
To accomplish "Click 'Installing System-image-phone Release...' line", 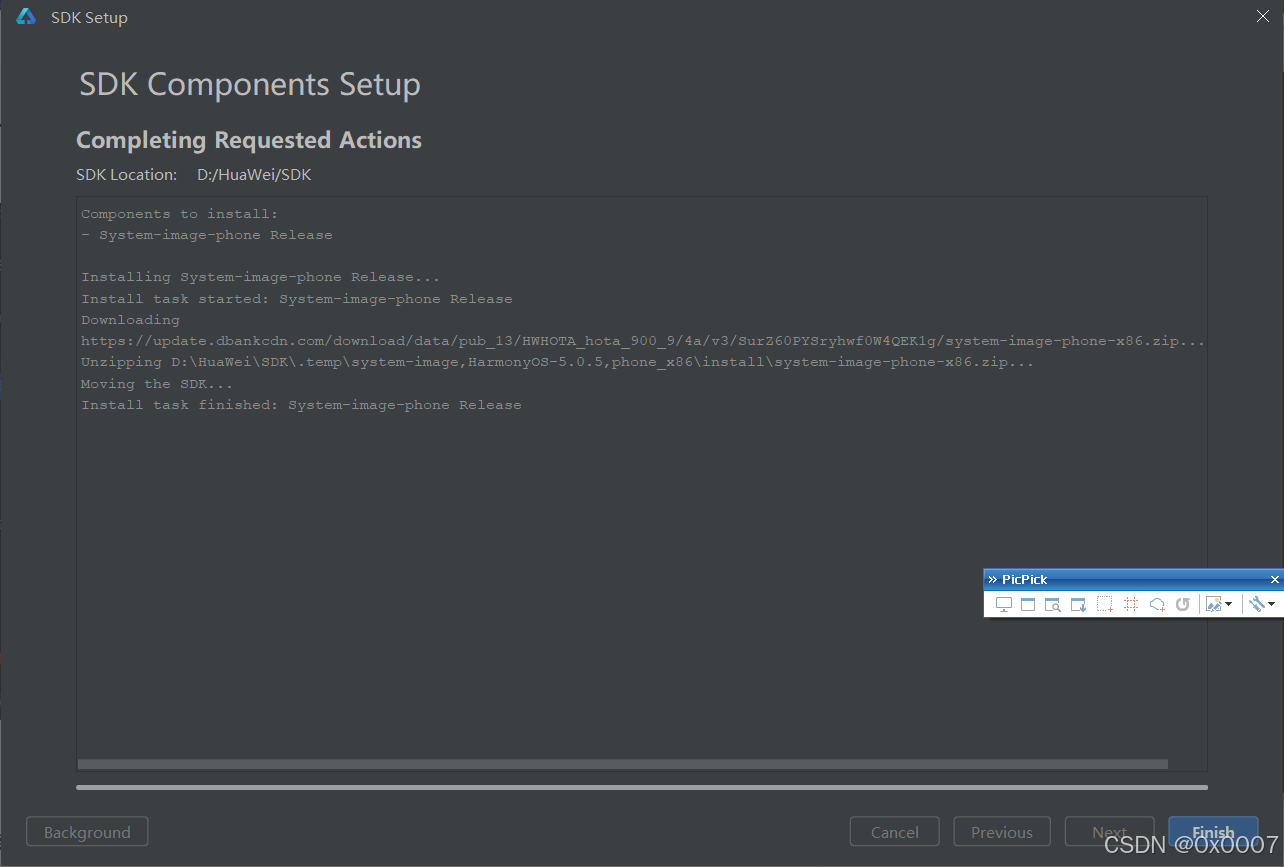I will point(260,277).
